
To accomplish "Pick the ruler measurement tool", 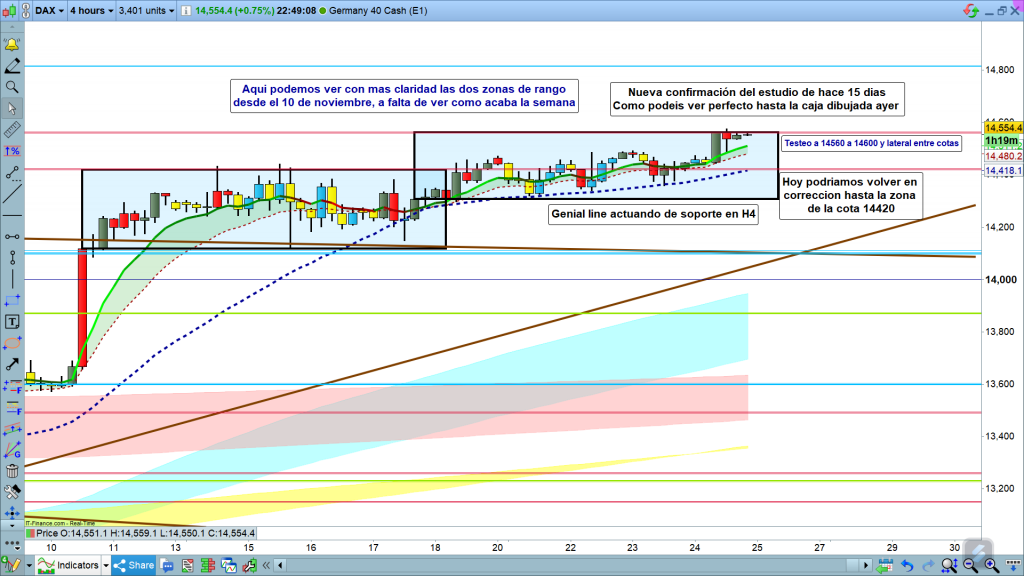I will click(x=12, y=130).
